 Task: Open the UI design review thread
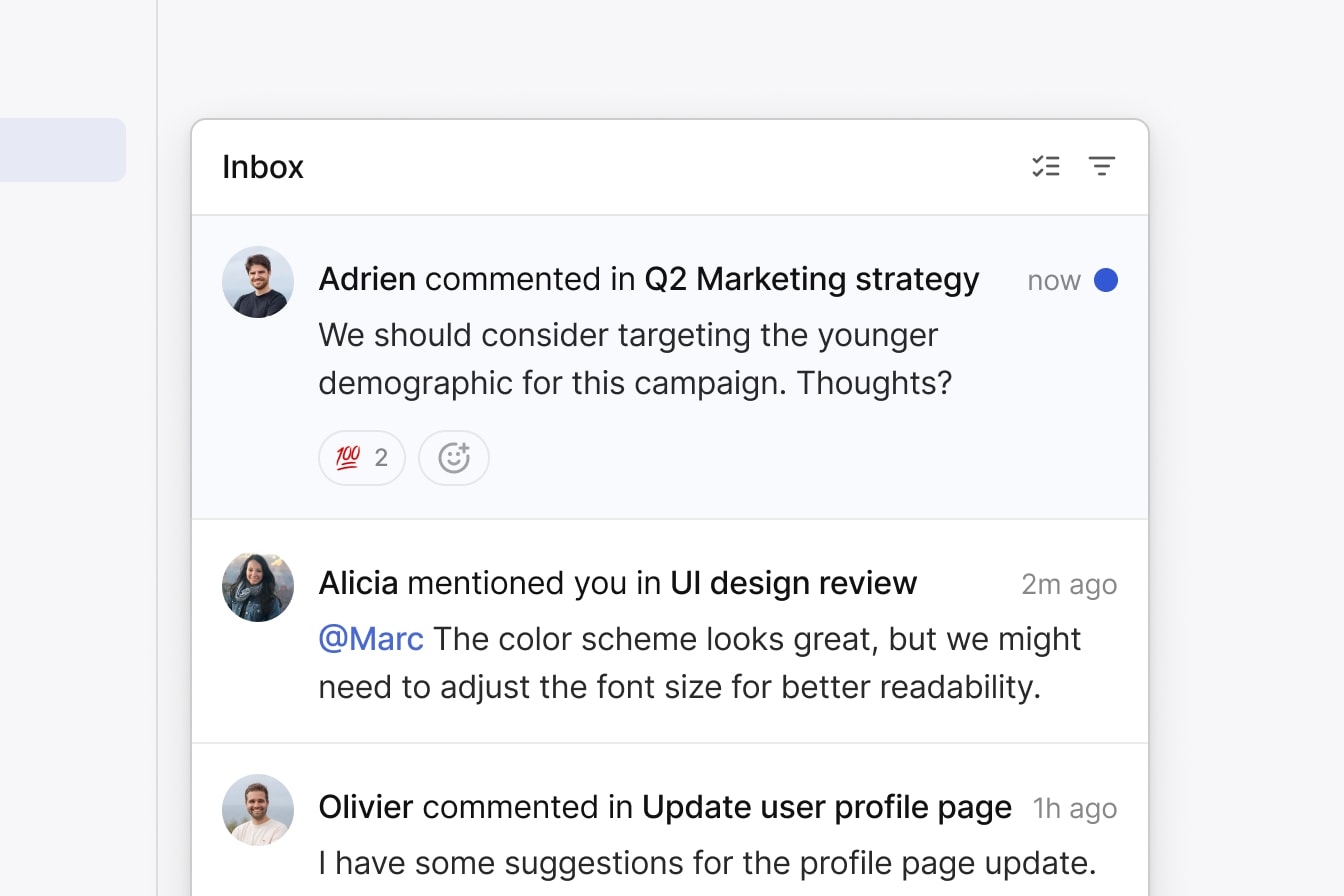pos(794,583)
